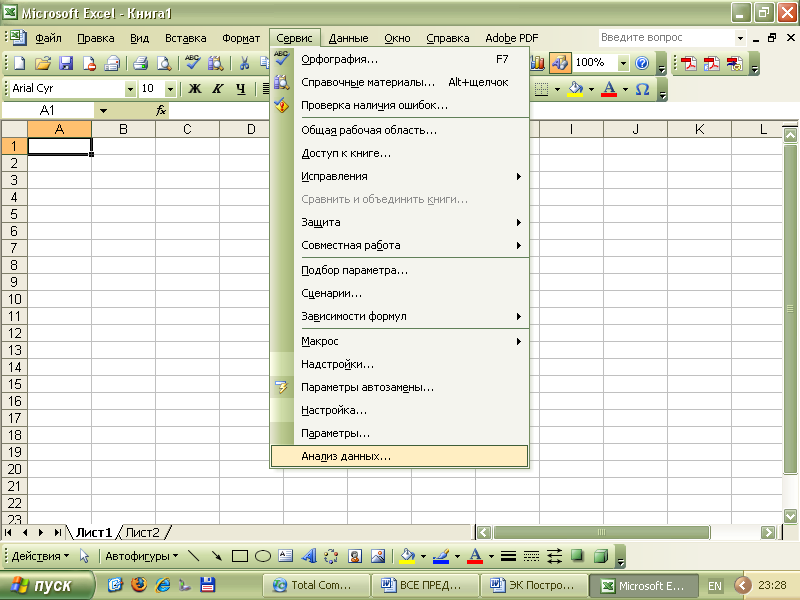Toggle the Drawing toolbar button
Image resolution: width=800 pixels, height=600 pixels.
pos(560,63)
